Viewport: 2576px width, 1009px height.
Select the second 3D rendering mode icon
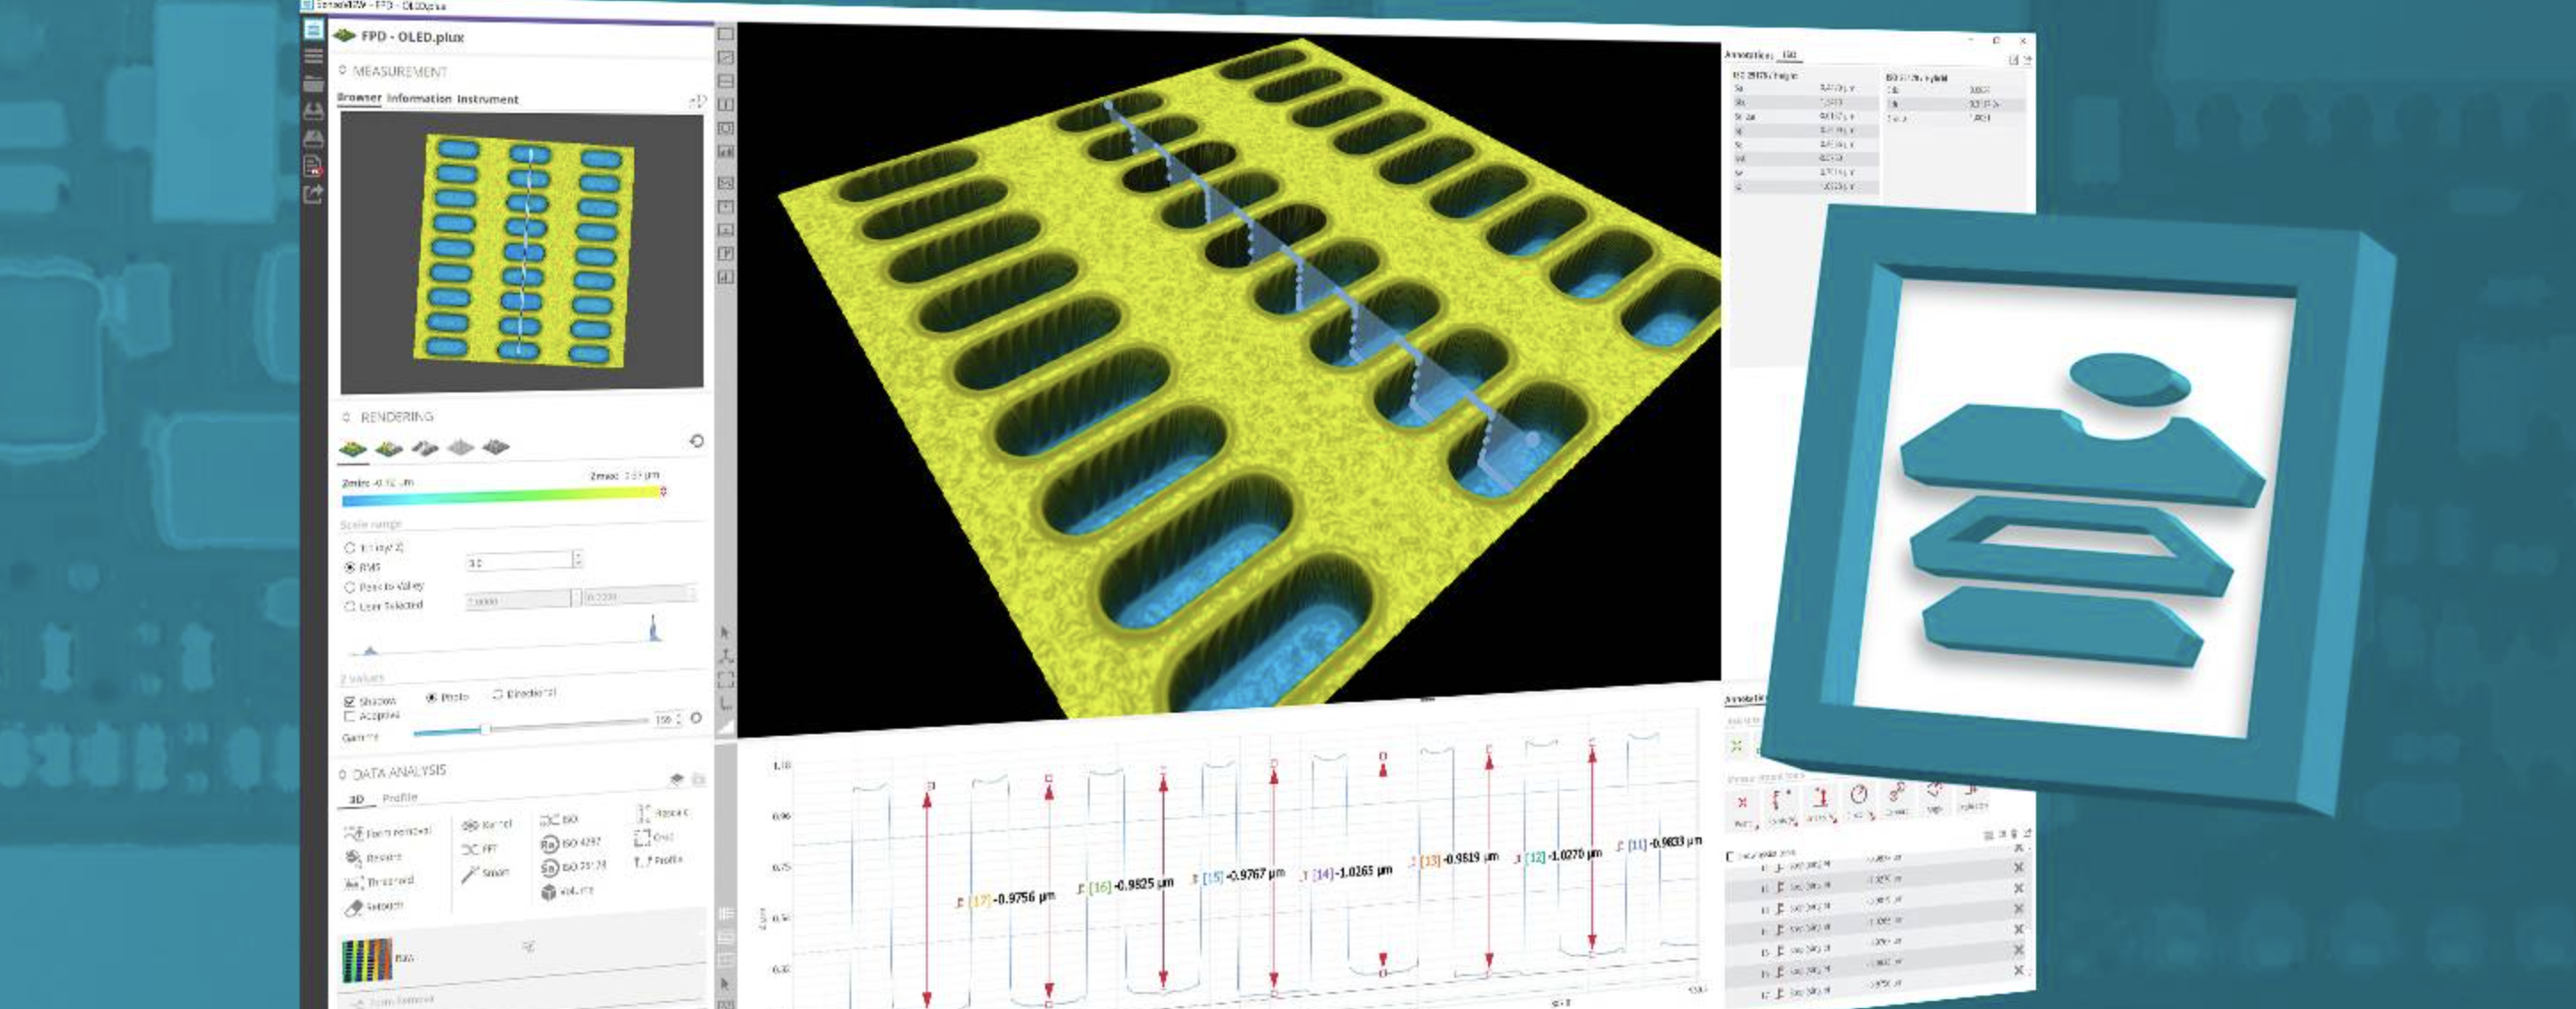click(388, 448)
